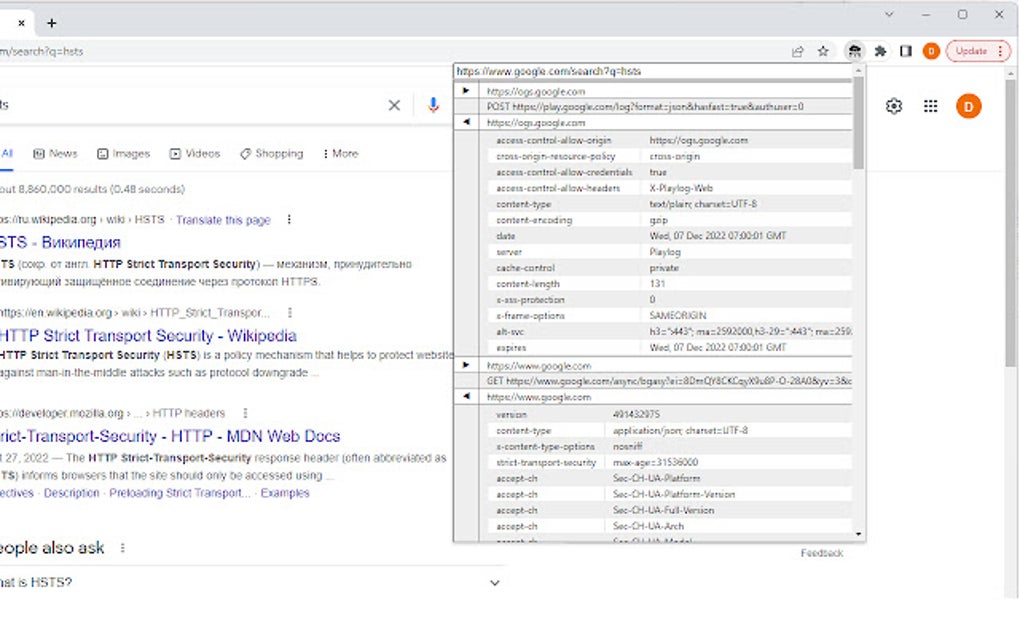Select the X-Playlog-Web header value
This screenshot has width=1020, height=638.
(x=680, y=188)
